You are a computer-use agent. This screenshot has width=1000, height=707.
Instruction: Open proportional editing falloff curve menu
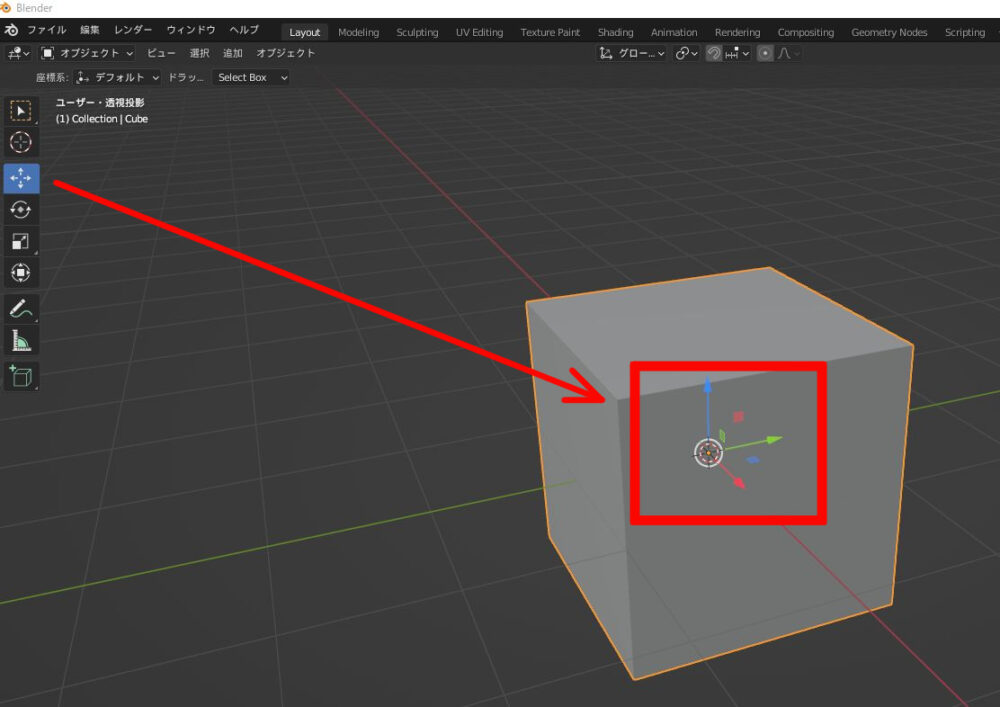[x=788, y=54]
